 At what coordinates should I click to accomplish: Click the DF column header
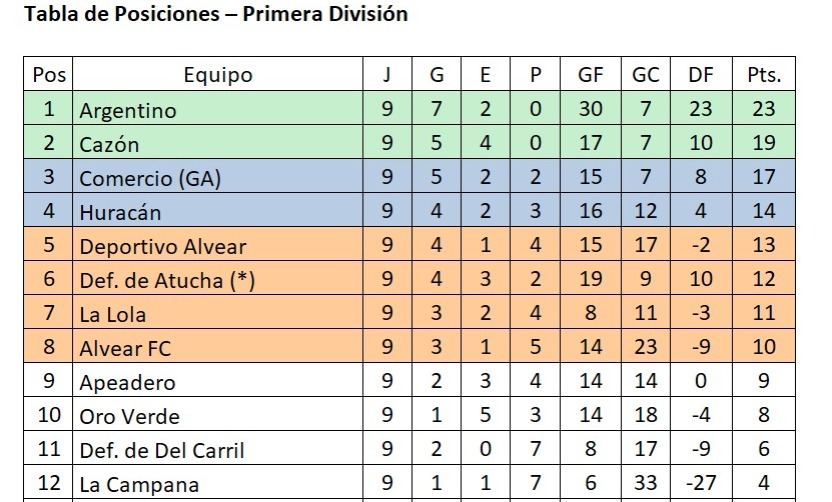pyautogui.click(x=701, y=74)
